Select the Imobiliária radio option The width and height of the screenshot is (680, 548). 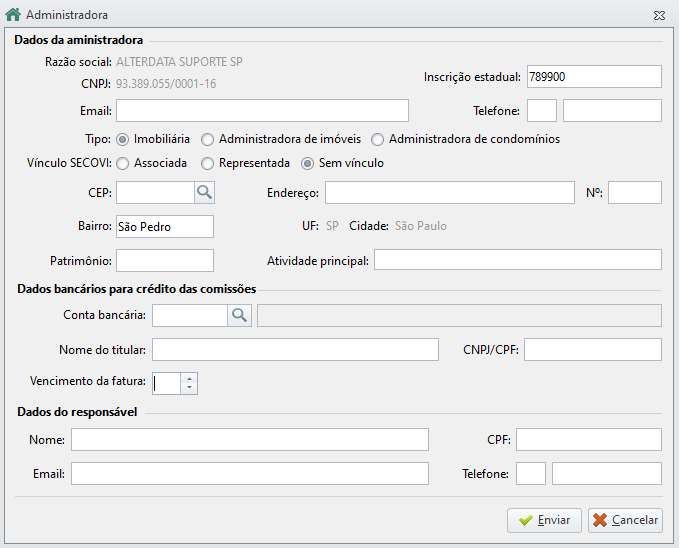coord(123,140)
